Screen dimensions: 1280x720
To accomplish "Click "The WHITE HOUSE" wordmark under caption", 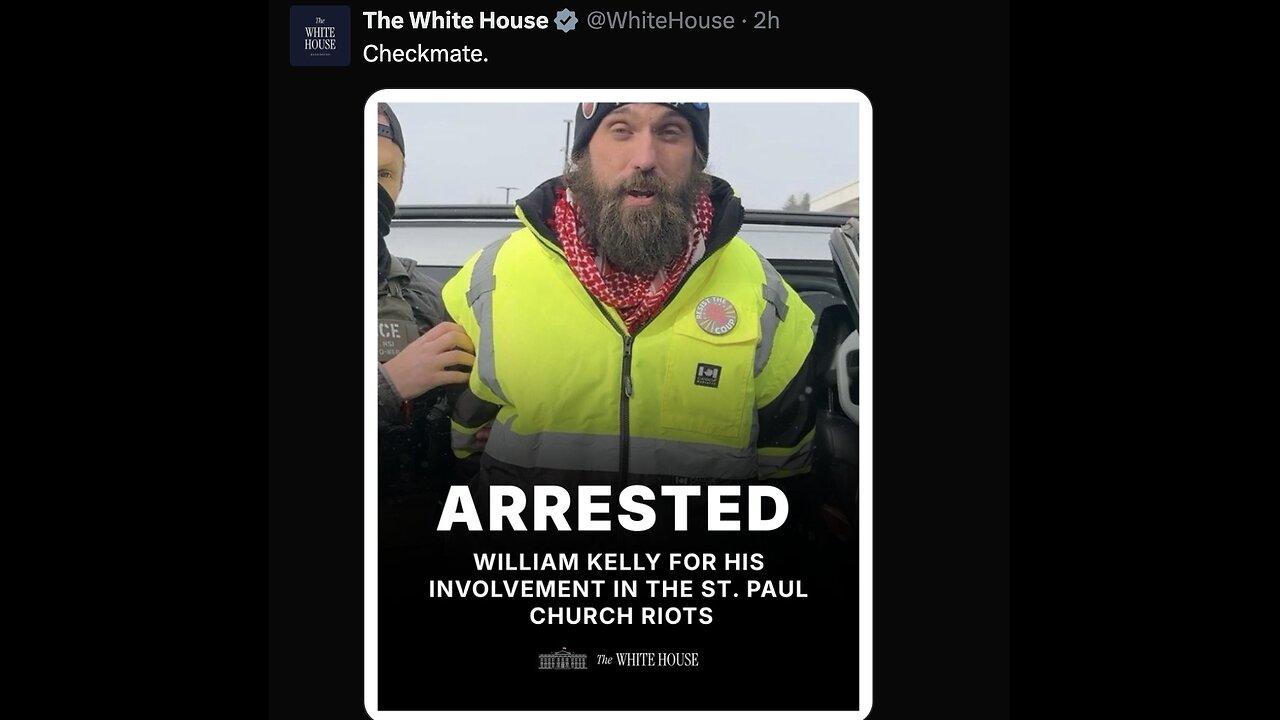I will (x=647, y=659).
